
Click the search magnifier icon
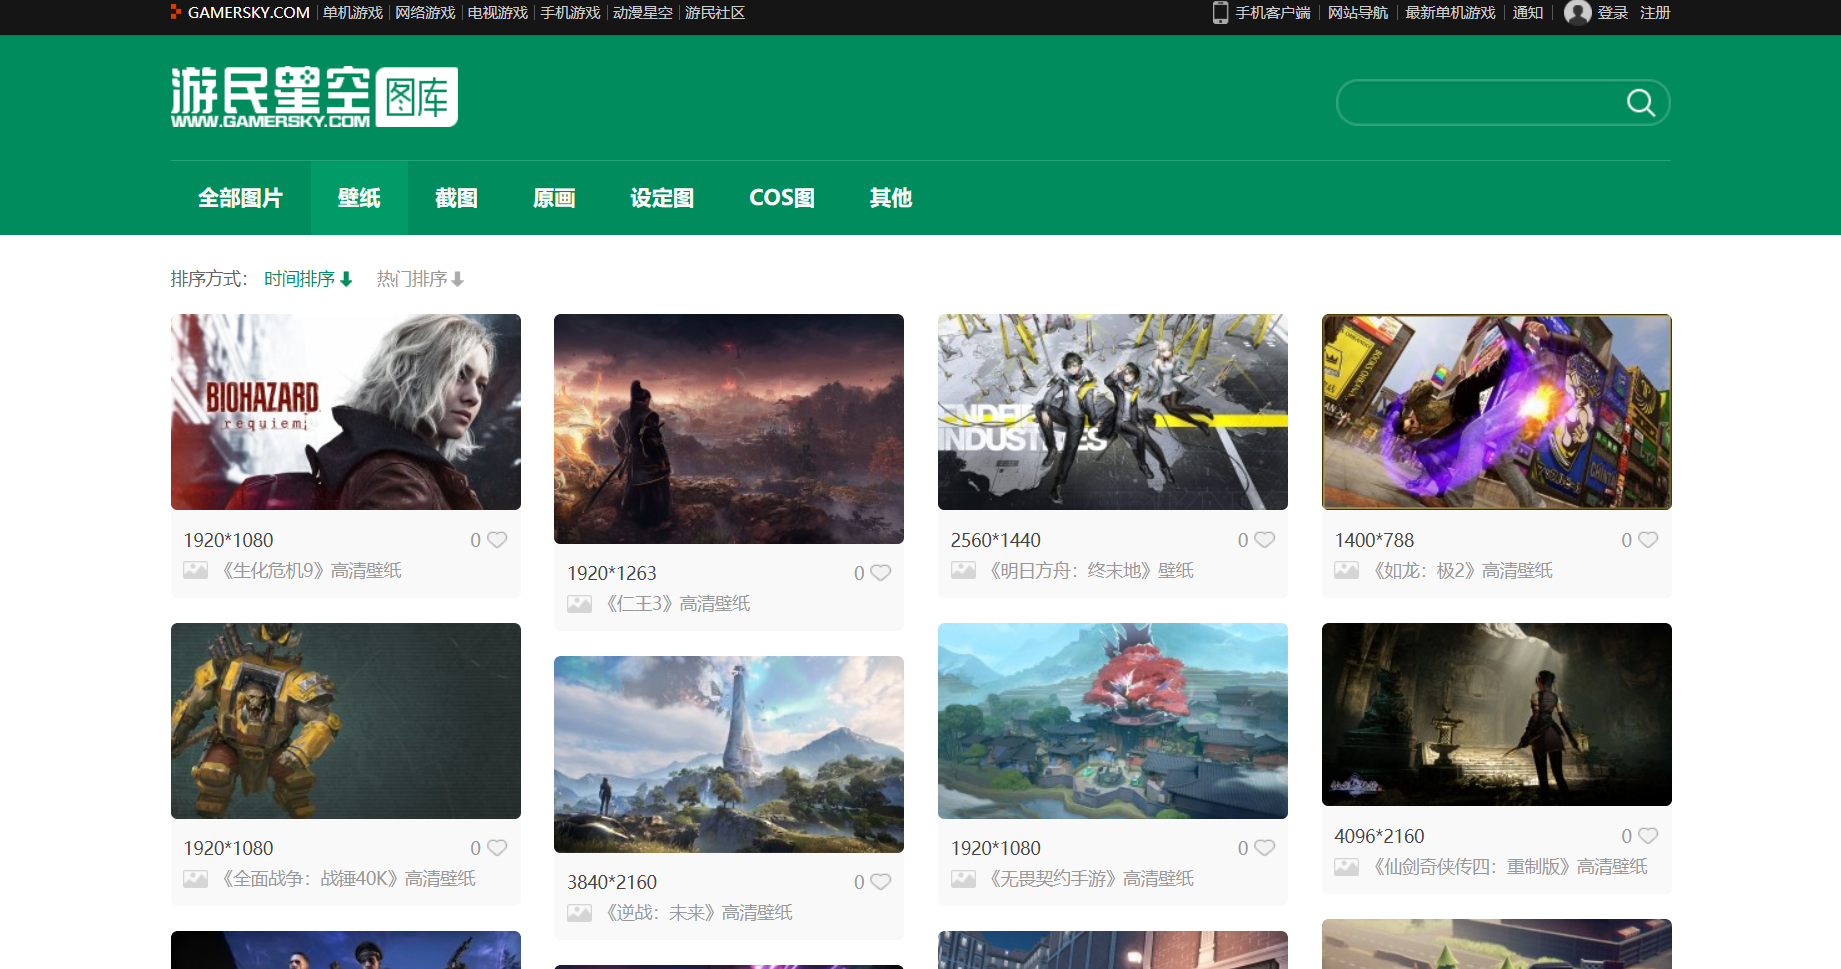pyautogui.click(x=1640, y=102)
